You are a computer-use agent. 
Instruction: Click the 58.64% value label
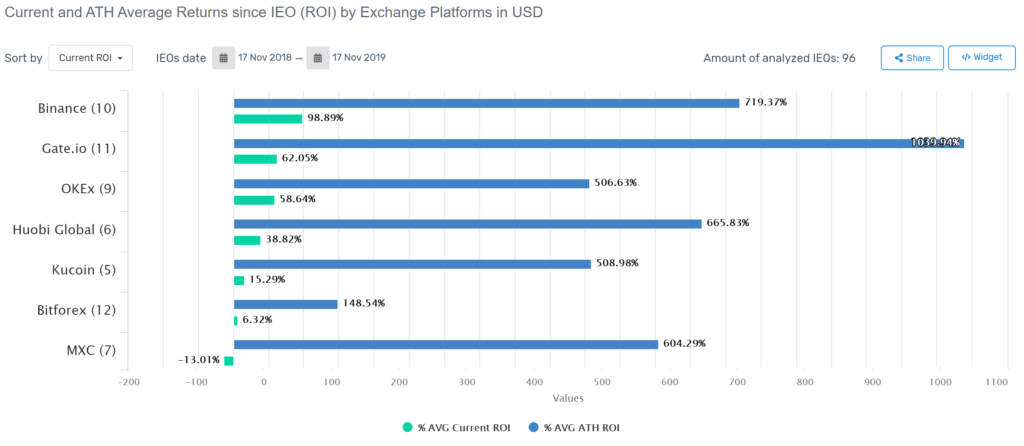[297, 199]
